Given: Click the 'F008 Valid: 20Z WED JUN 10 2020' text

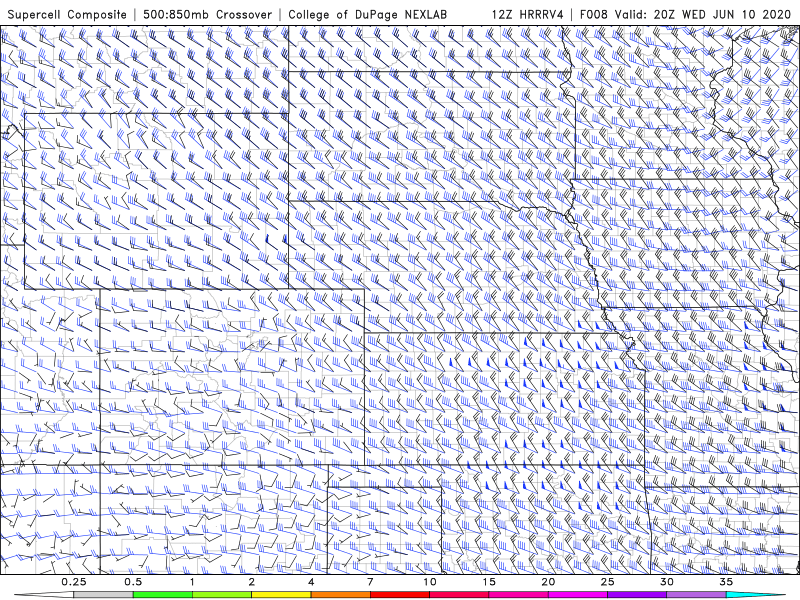Looking at the screenshot, I should tap(685, 14).
